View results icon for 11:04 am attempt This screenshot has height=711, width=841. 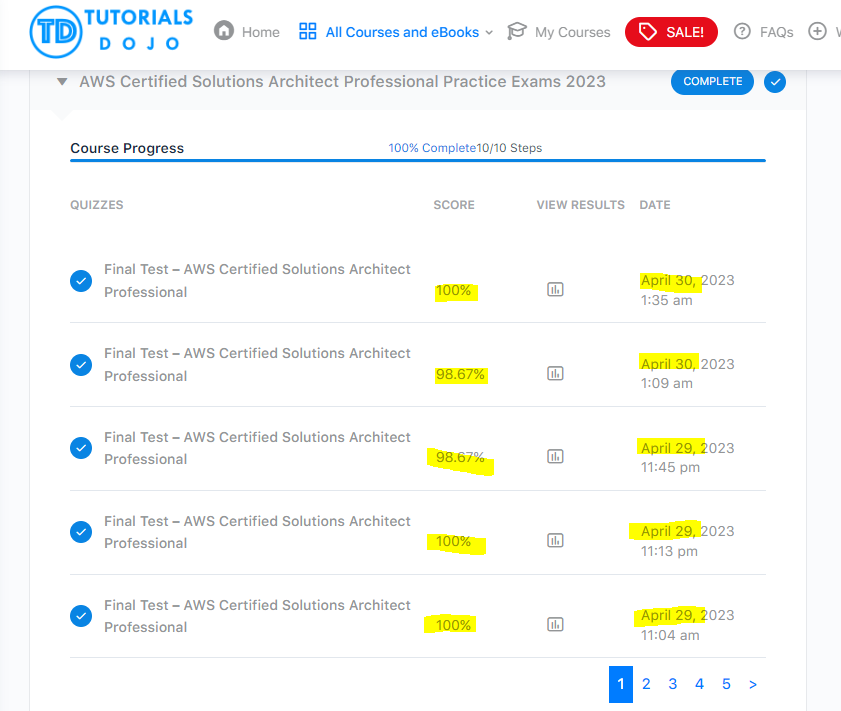(555, 624)
